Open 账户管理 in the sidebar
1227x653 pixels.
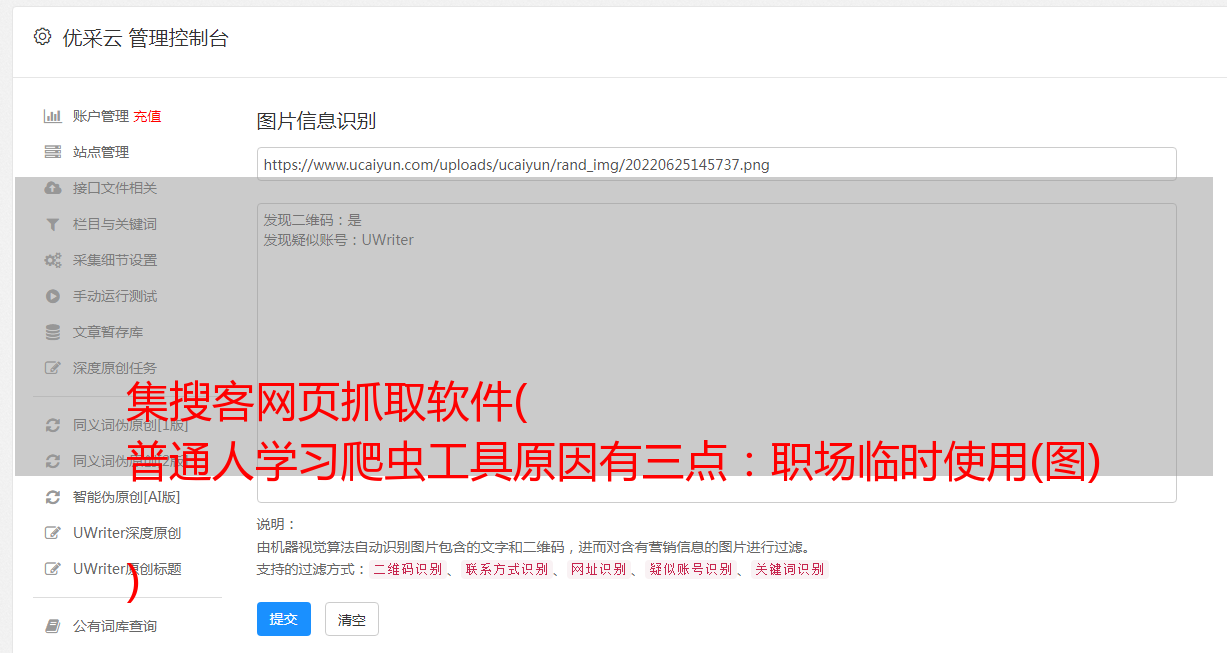(x=101, y=116)
